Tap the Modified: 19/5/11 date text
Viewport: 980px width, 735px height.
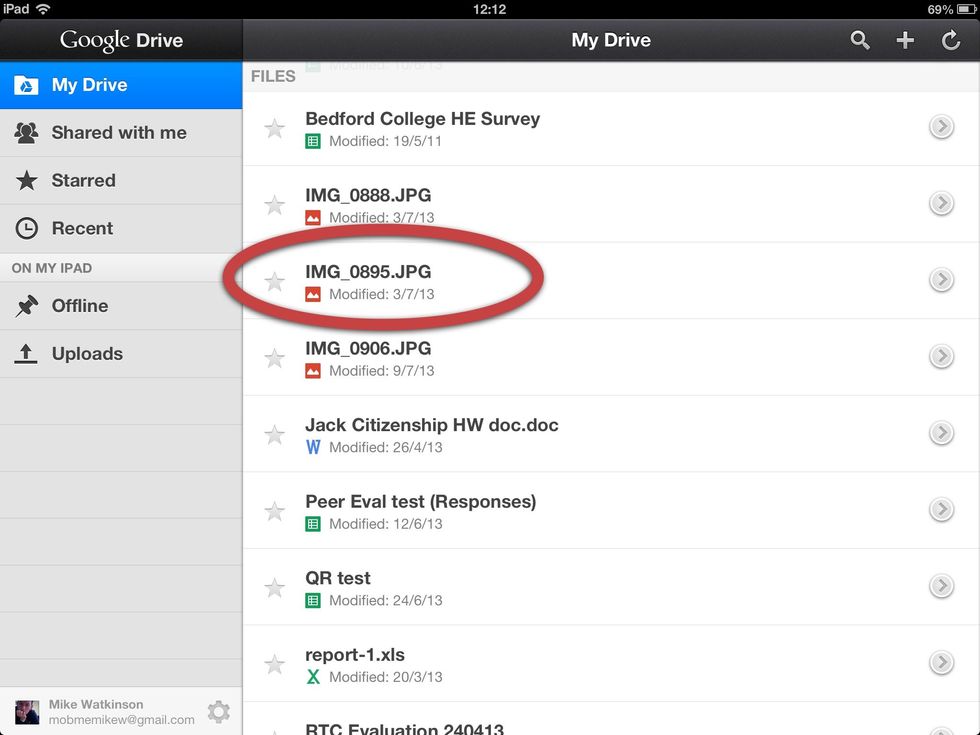(386, 141)
